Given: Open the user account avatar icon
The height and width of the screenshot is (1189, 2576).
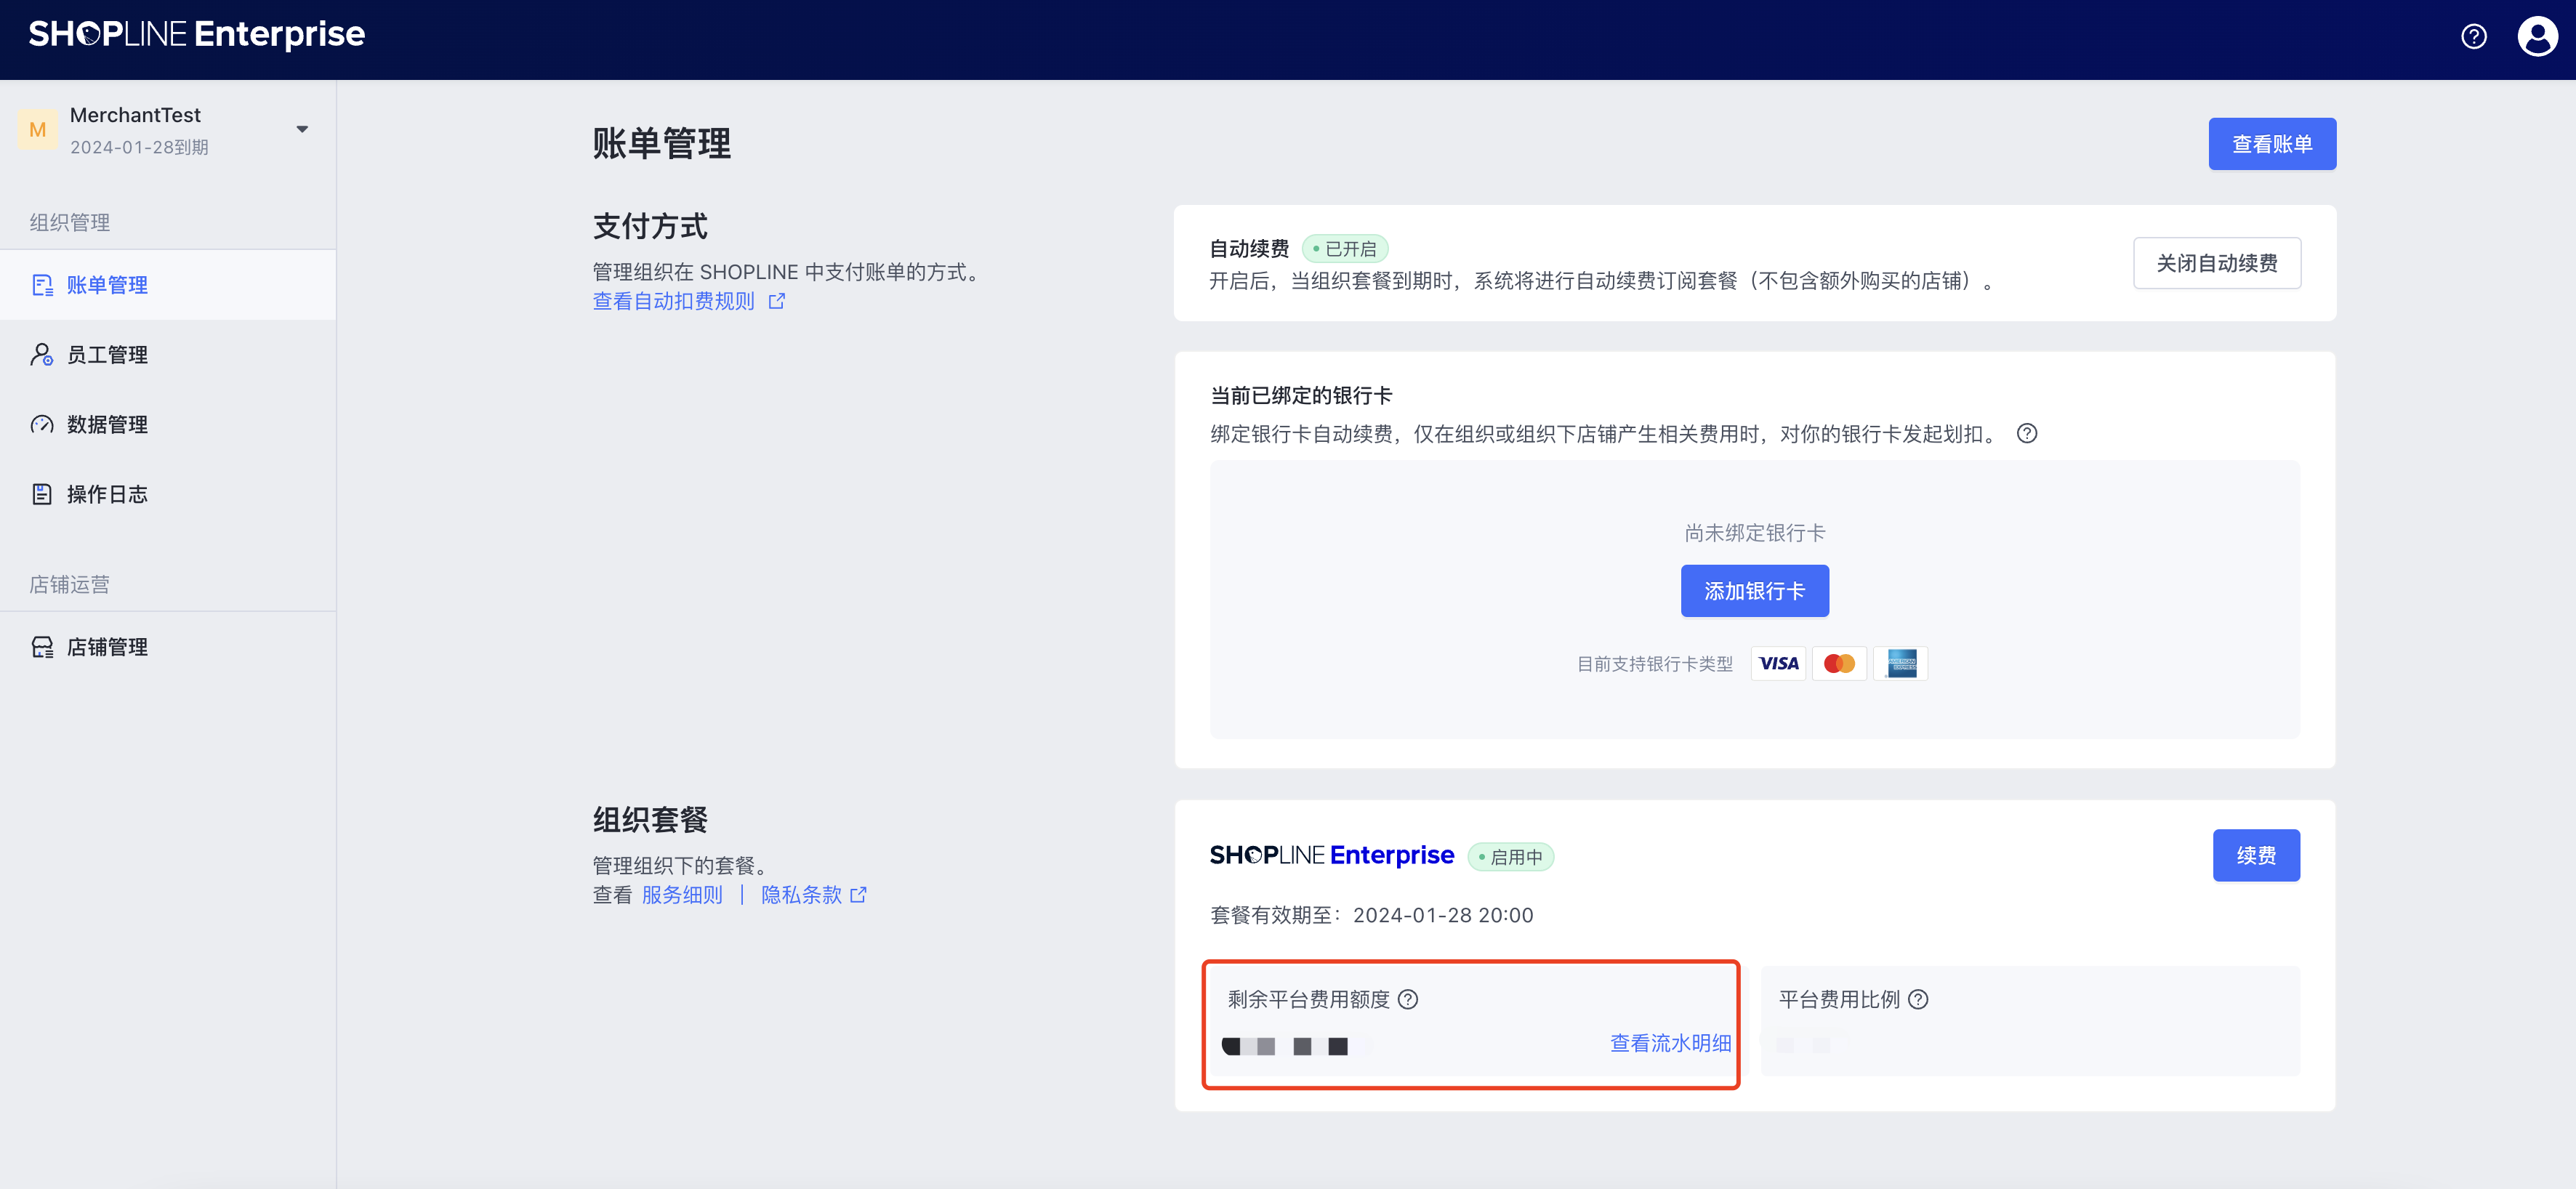Looking at the screenshot, I should [x=2537, y=37].
